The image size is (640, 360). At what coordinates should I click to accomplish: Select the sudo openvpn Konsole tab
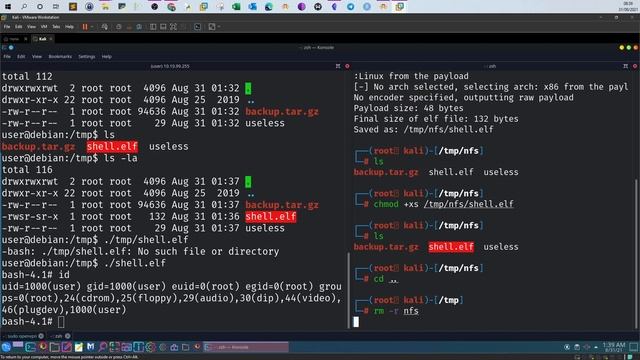pyautogui.click(x=22, y=336)
